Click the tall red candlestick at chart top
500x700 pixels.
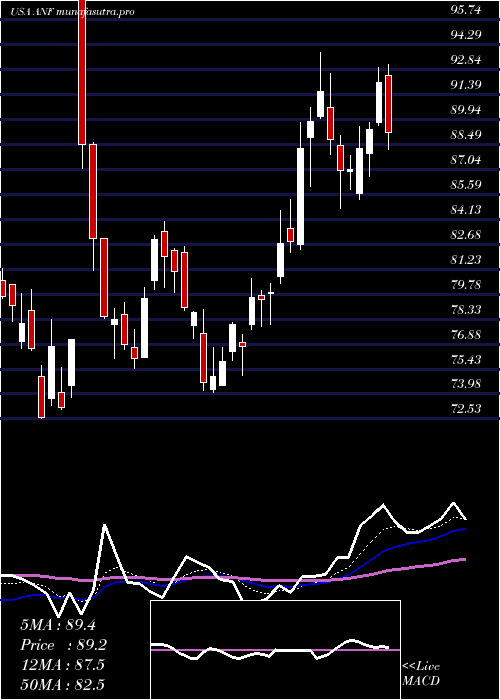tap(82, 72)
